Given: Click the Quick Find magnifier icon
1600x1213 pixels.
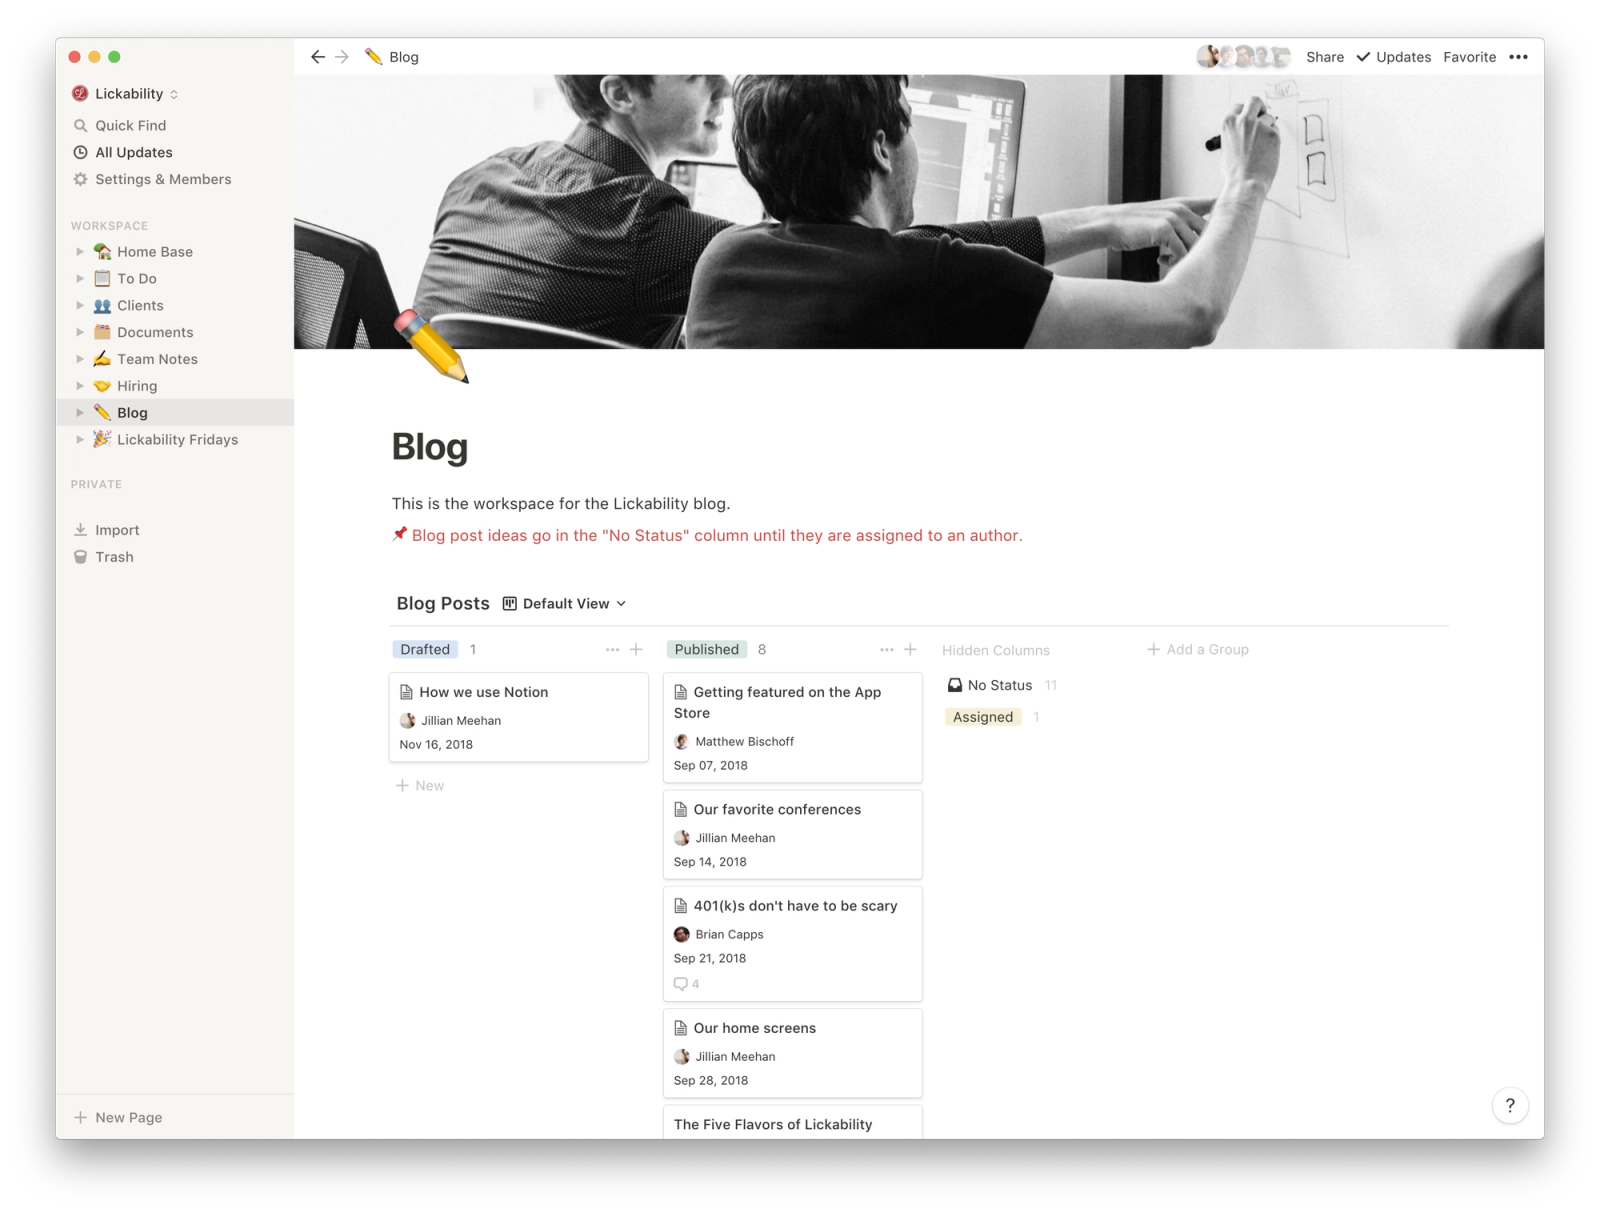Looking at the screenshot, I should click(x=81, y=126).
